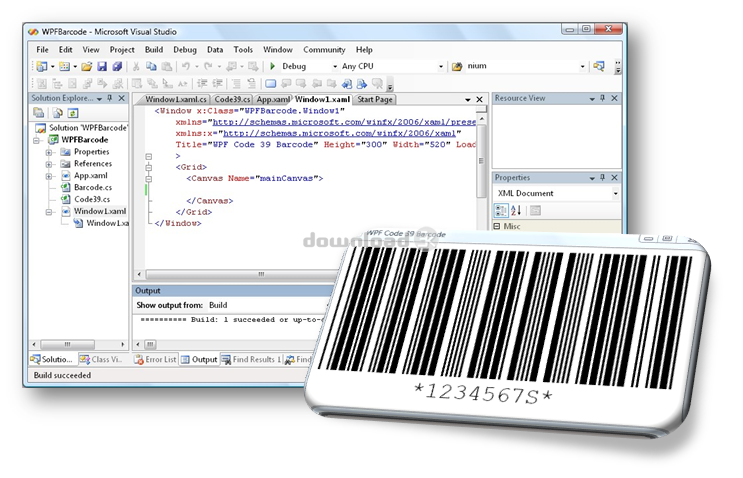The image size is (743, 478).
Task: Click the Save All toolbar icon
Action: pos(117,66)
